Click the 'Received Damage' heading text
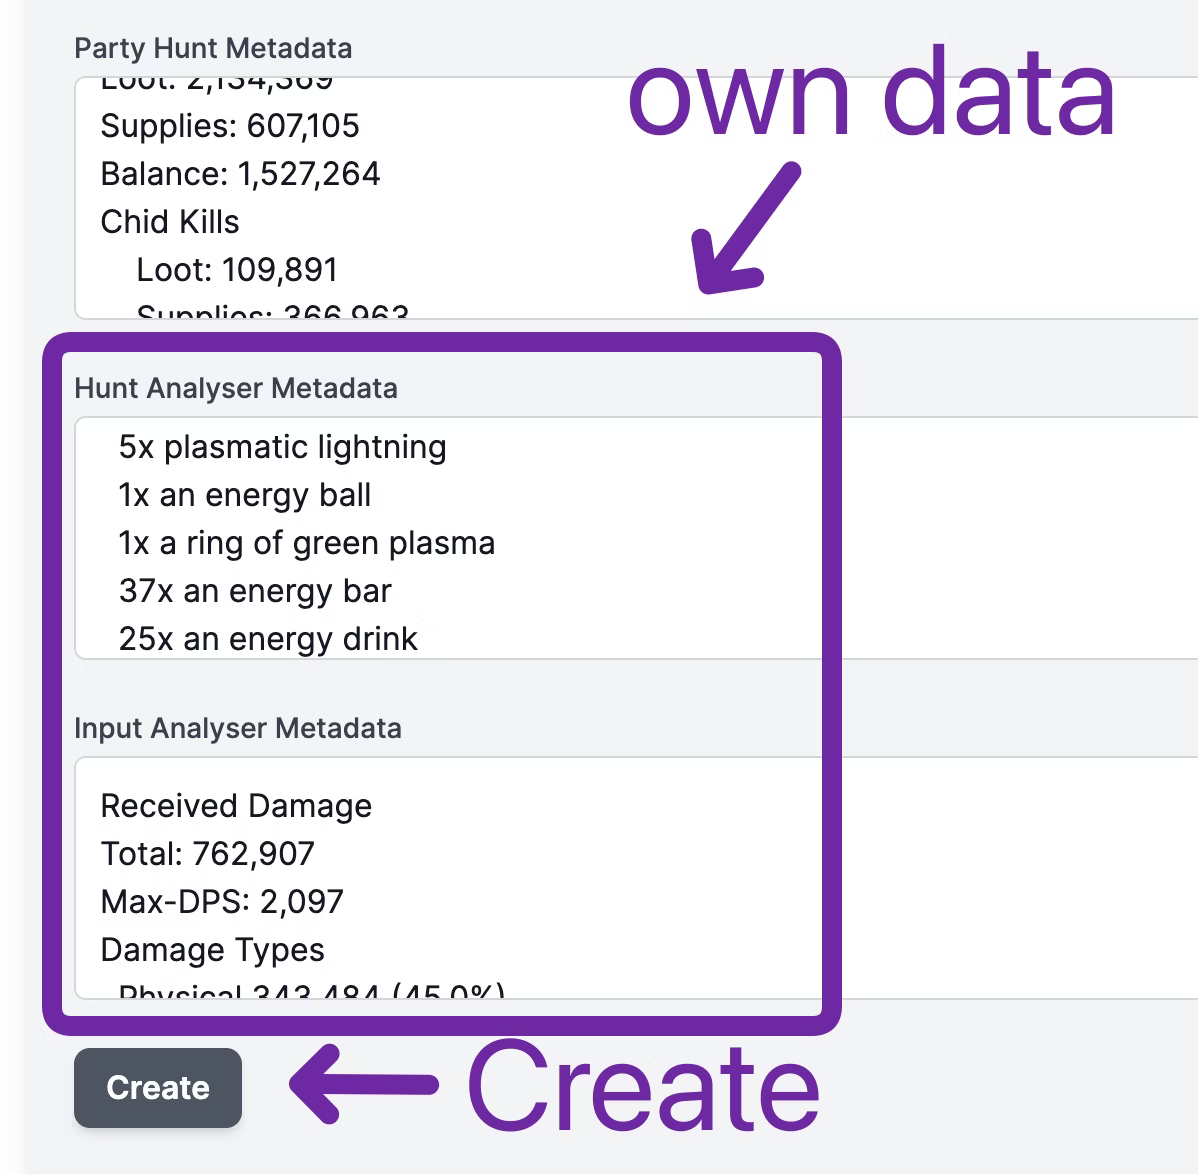This screenshot has width=1198, height=1174. click(236, 806)
